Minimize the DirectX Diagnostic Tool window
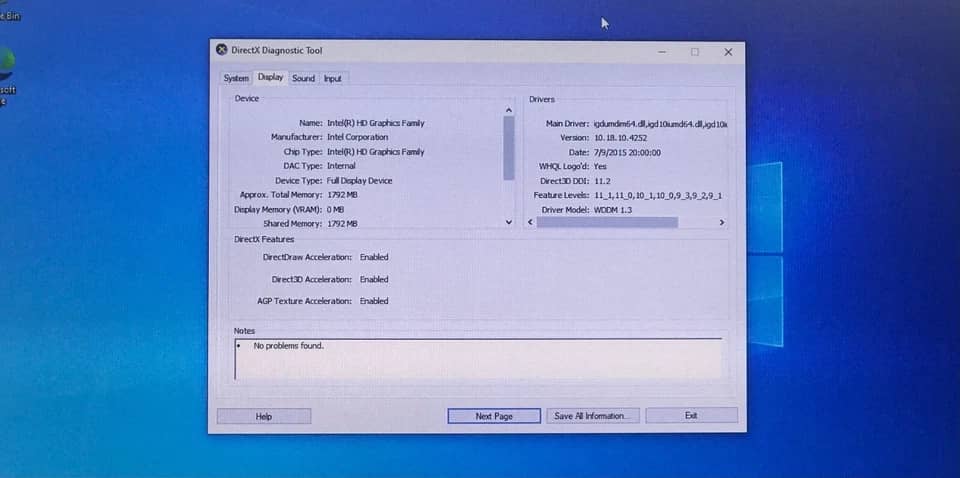960x478 pixels. coord(662,52)
